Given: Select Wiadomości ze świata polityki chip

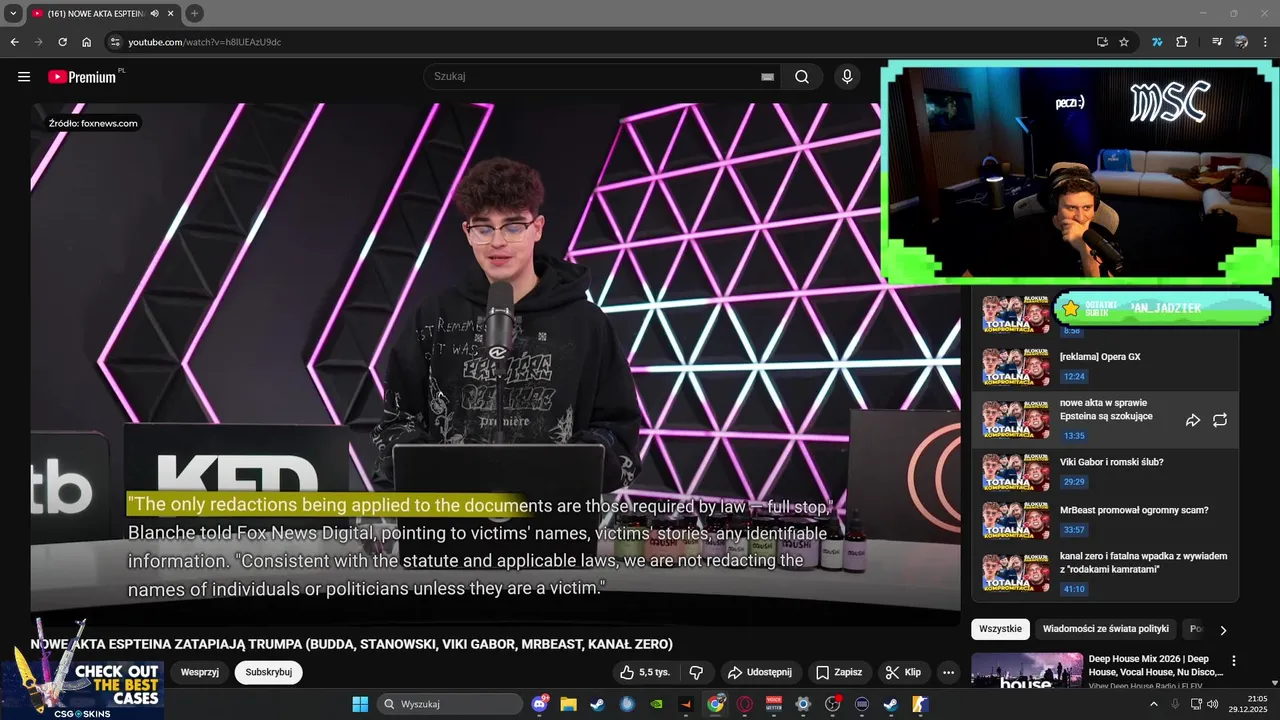Looking at the screenshot, I should coord(1105,629).
